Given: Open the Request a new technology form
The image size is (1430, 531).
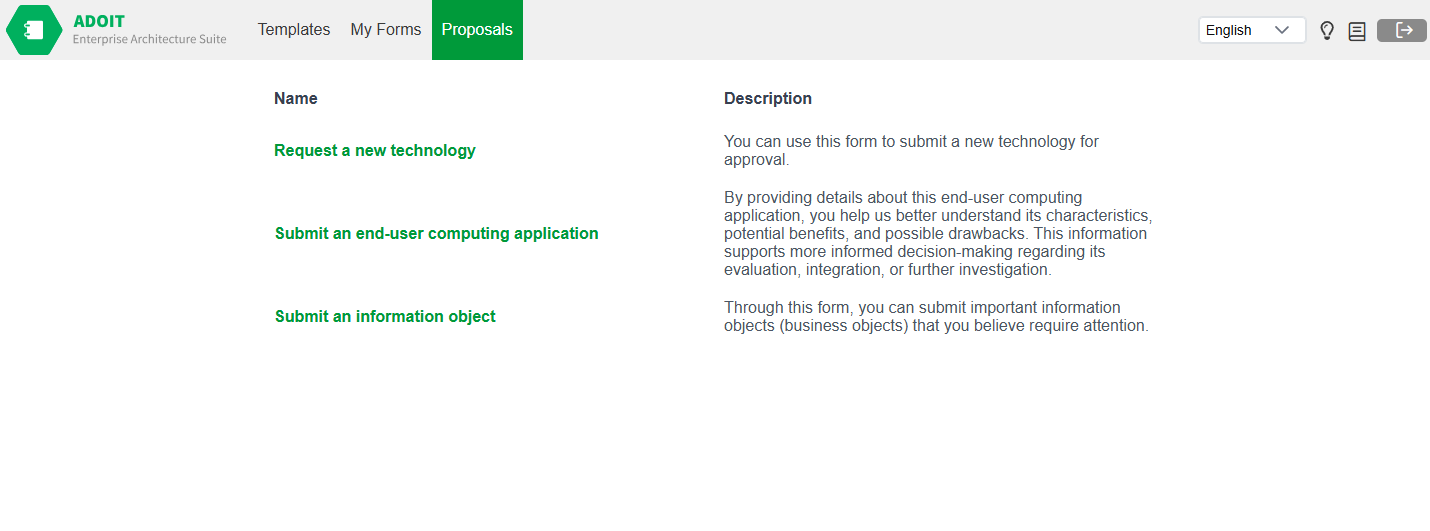Looking at the screenshot, I should pyautogui.click(x=375, y=151).
